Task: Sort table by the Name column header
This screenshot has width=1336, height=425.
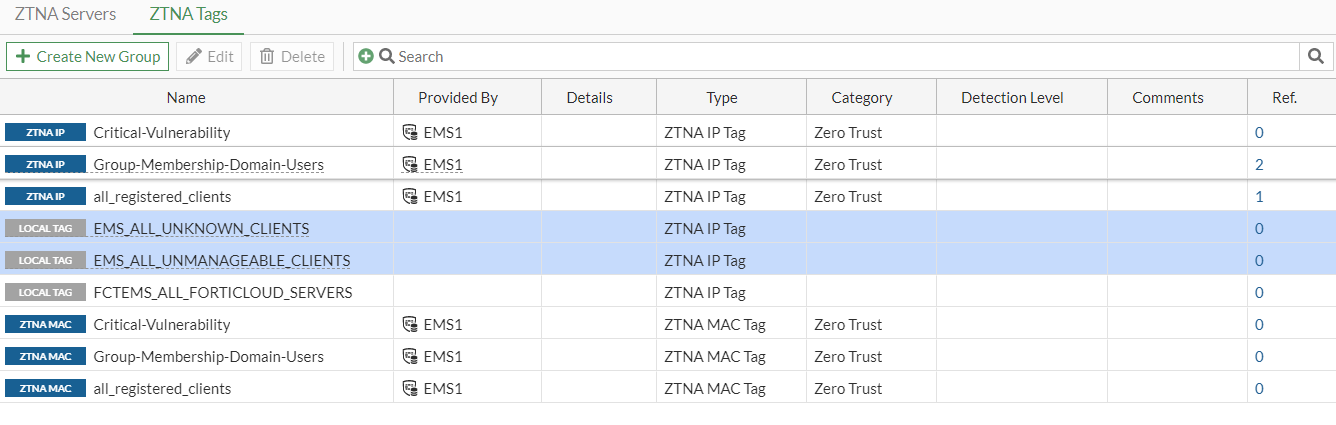Action: coord(186,97)
